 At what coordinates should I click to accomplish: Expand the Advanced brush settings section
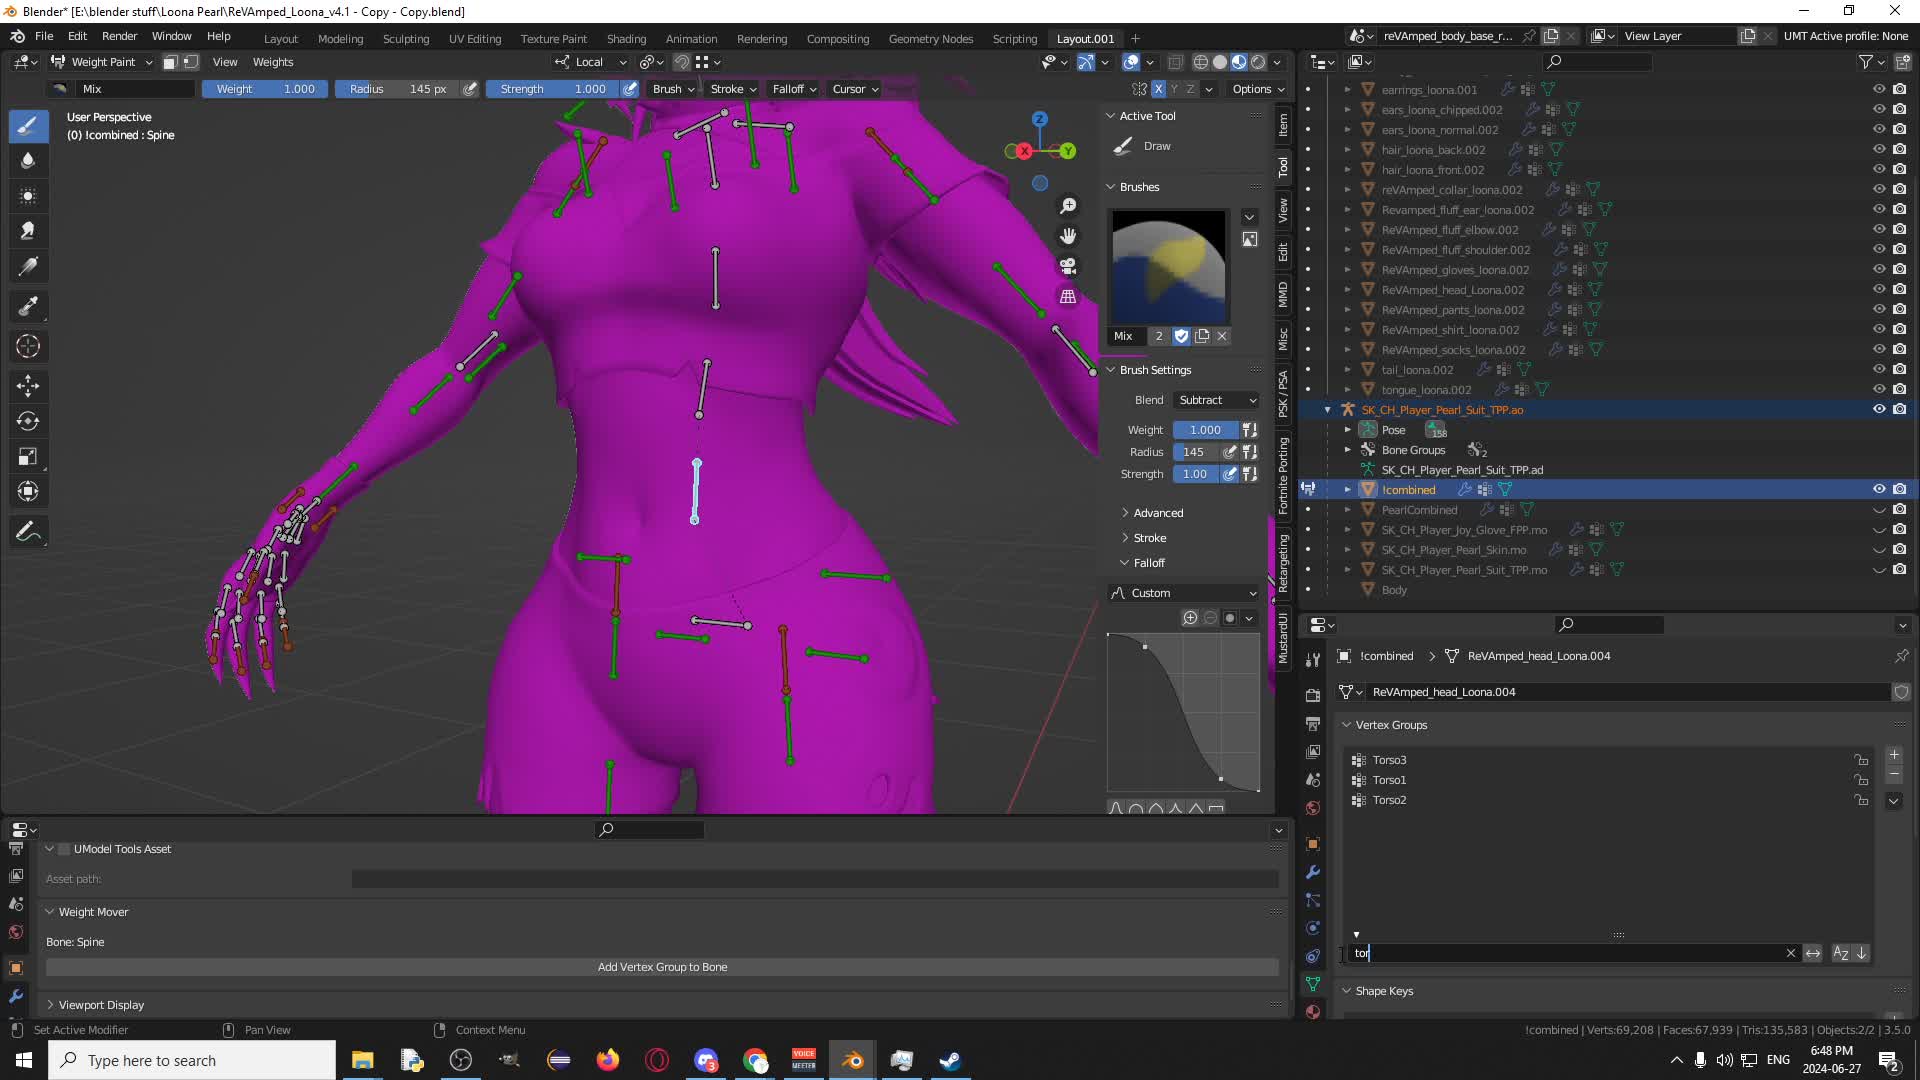[1158, 513]
